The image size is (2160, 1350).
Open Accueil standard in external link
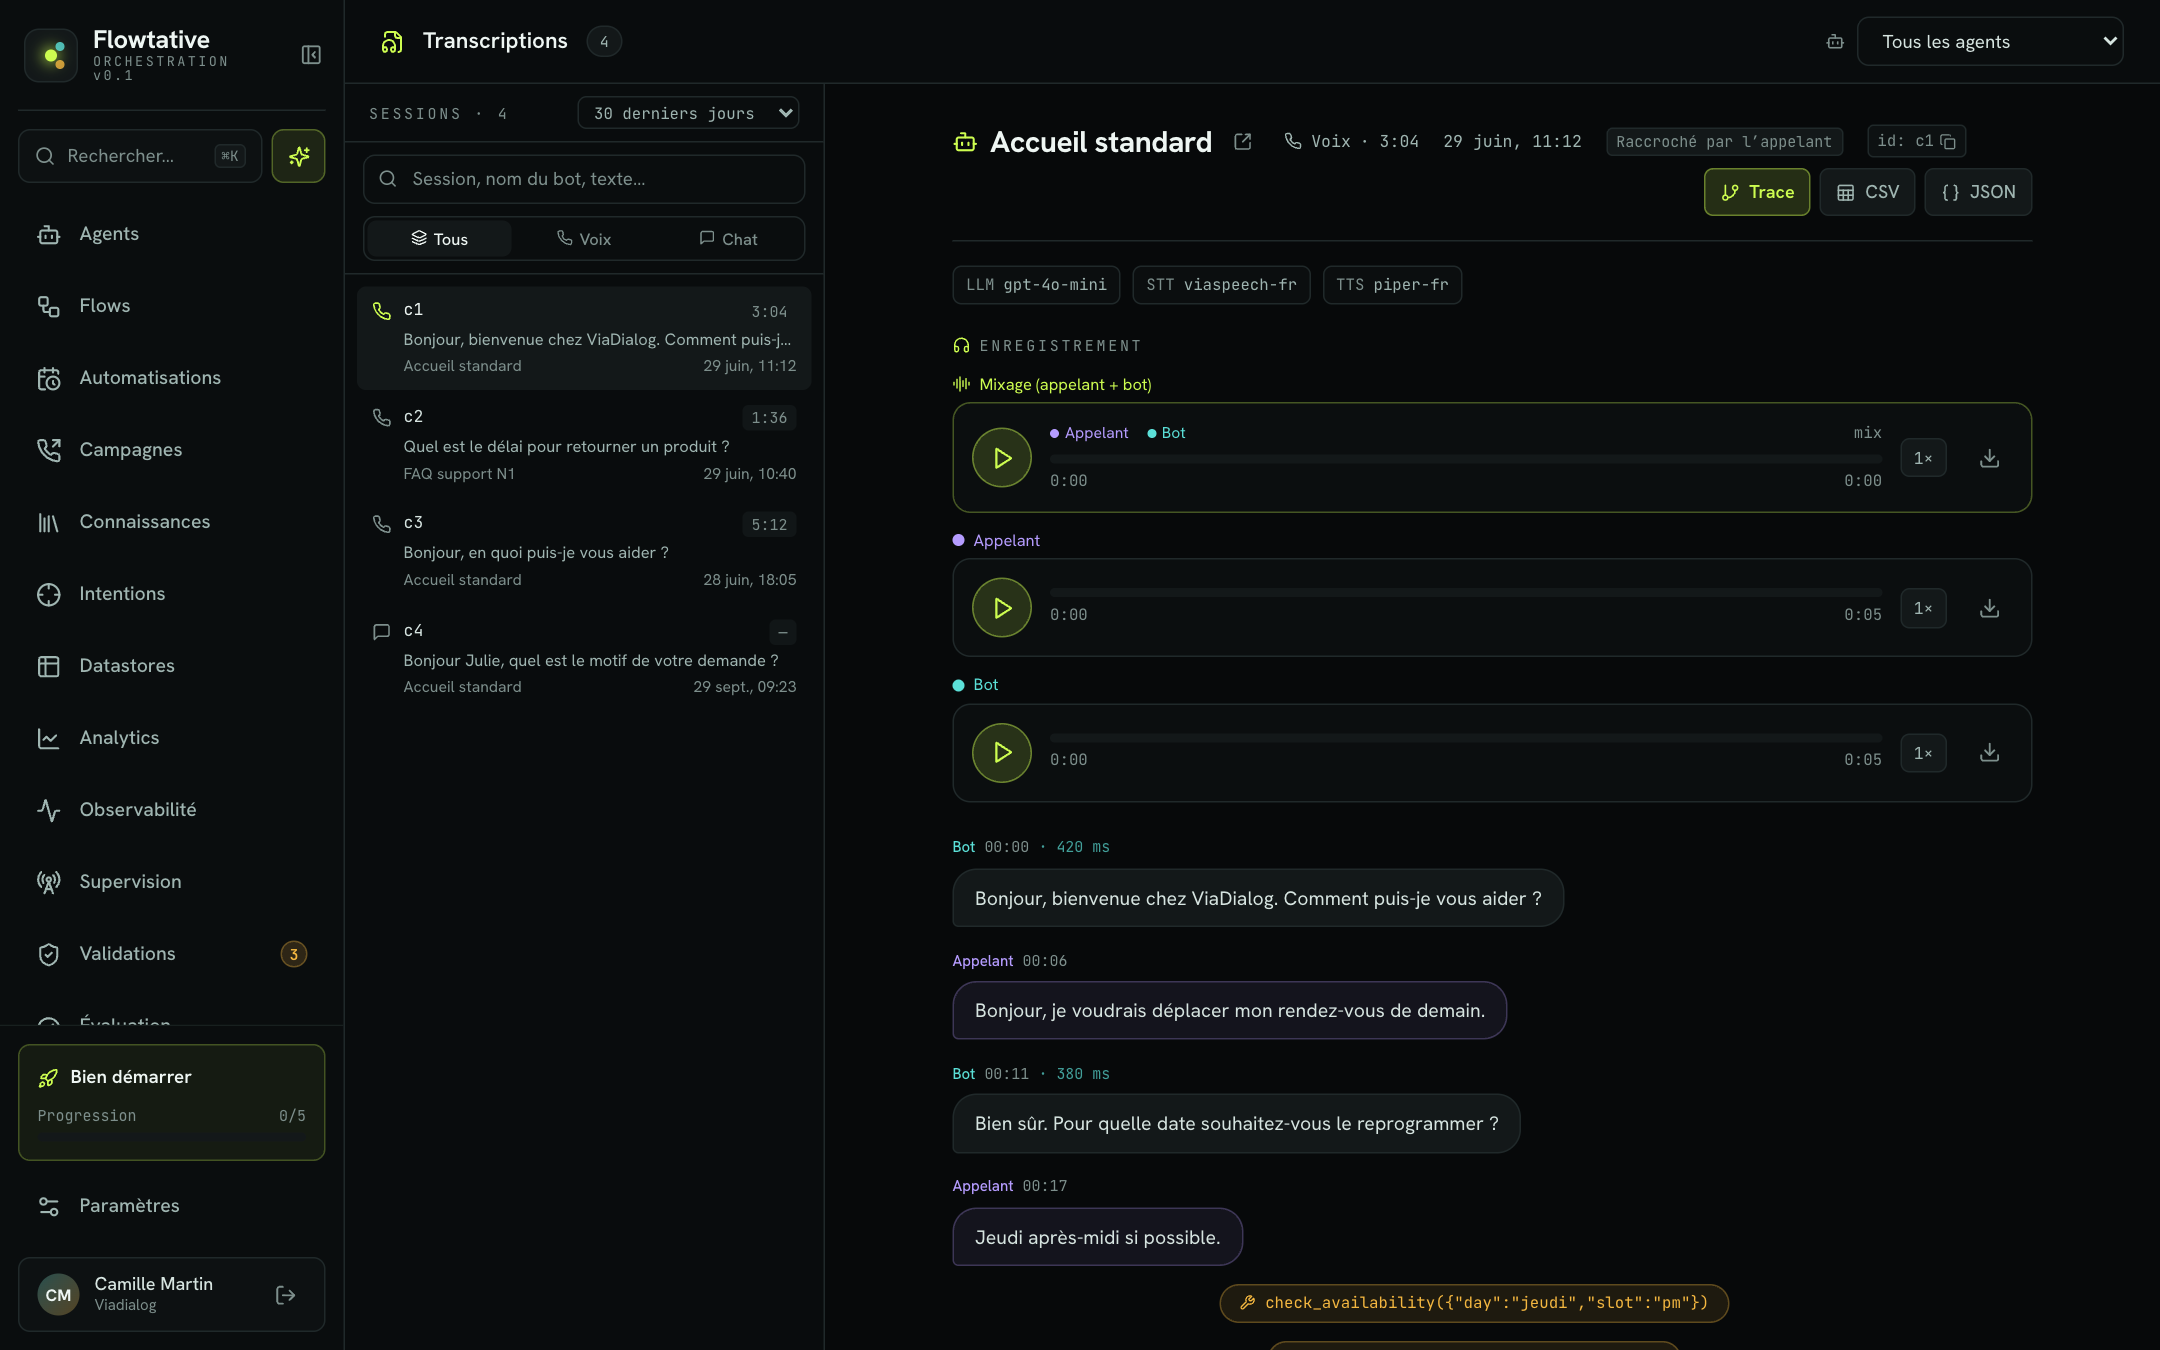click(x=1243, y=142)
